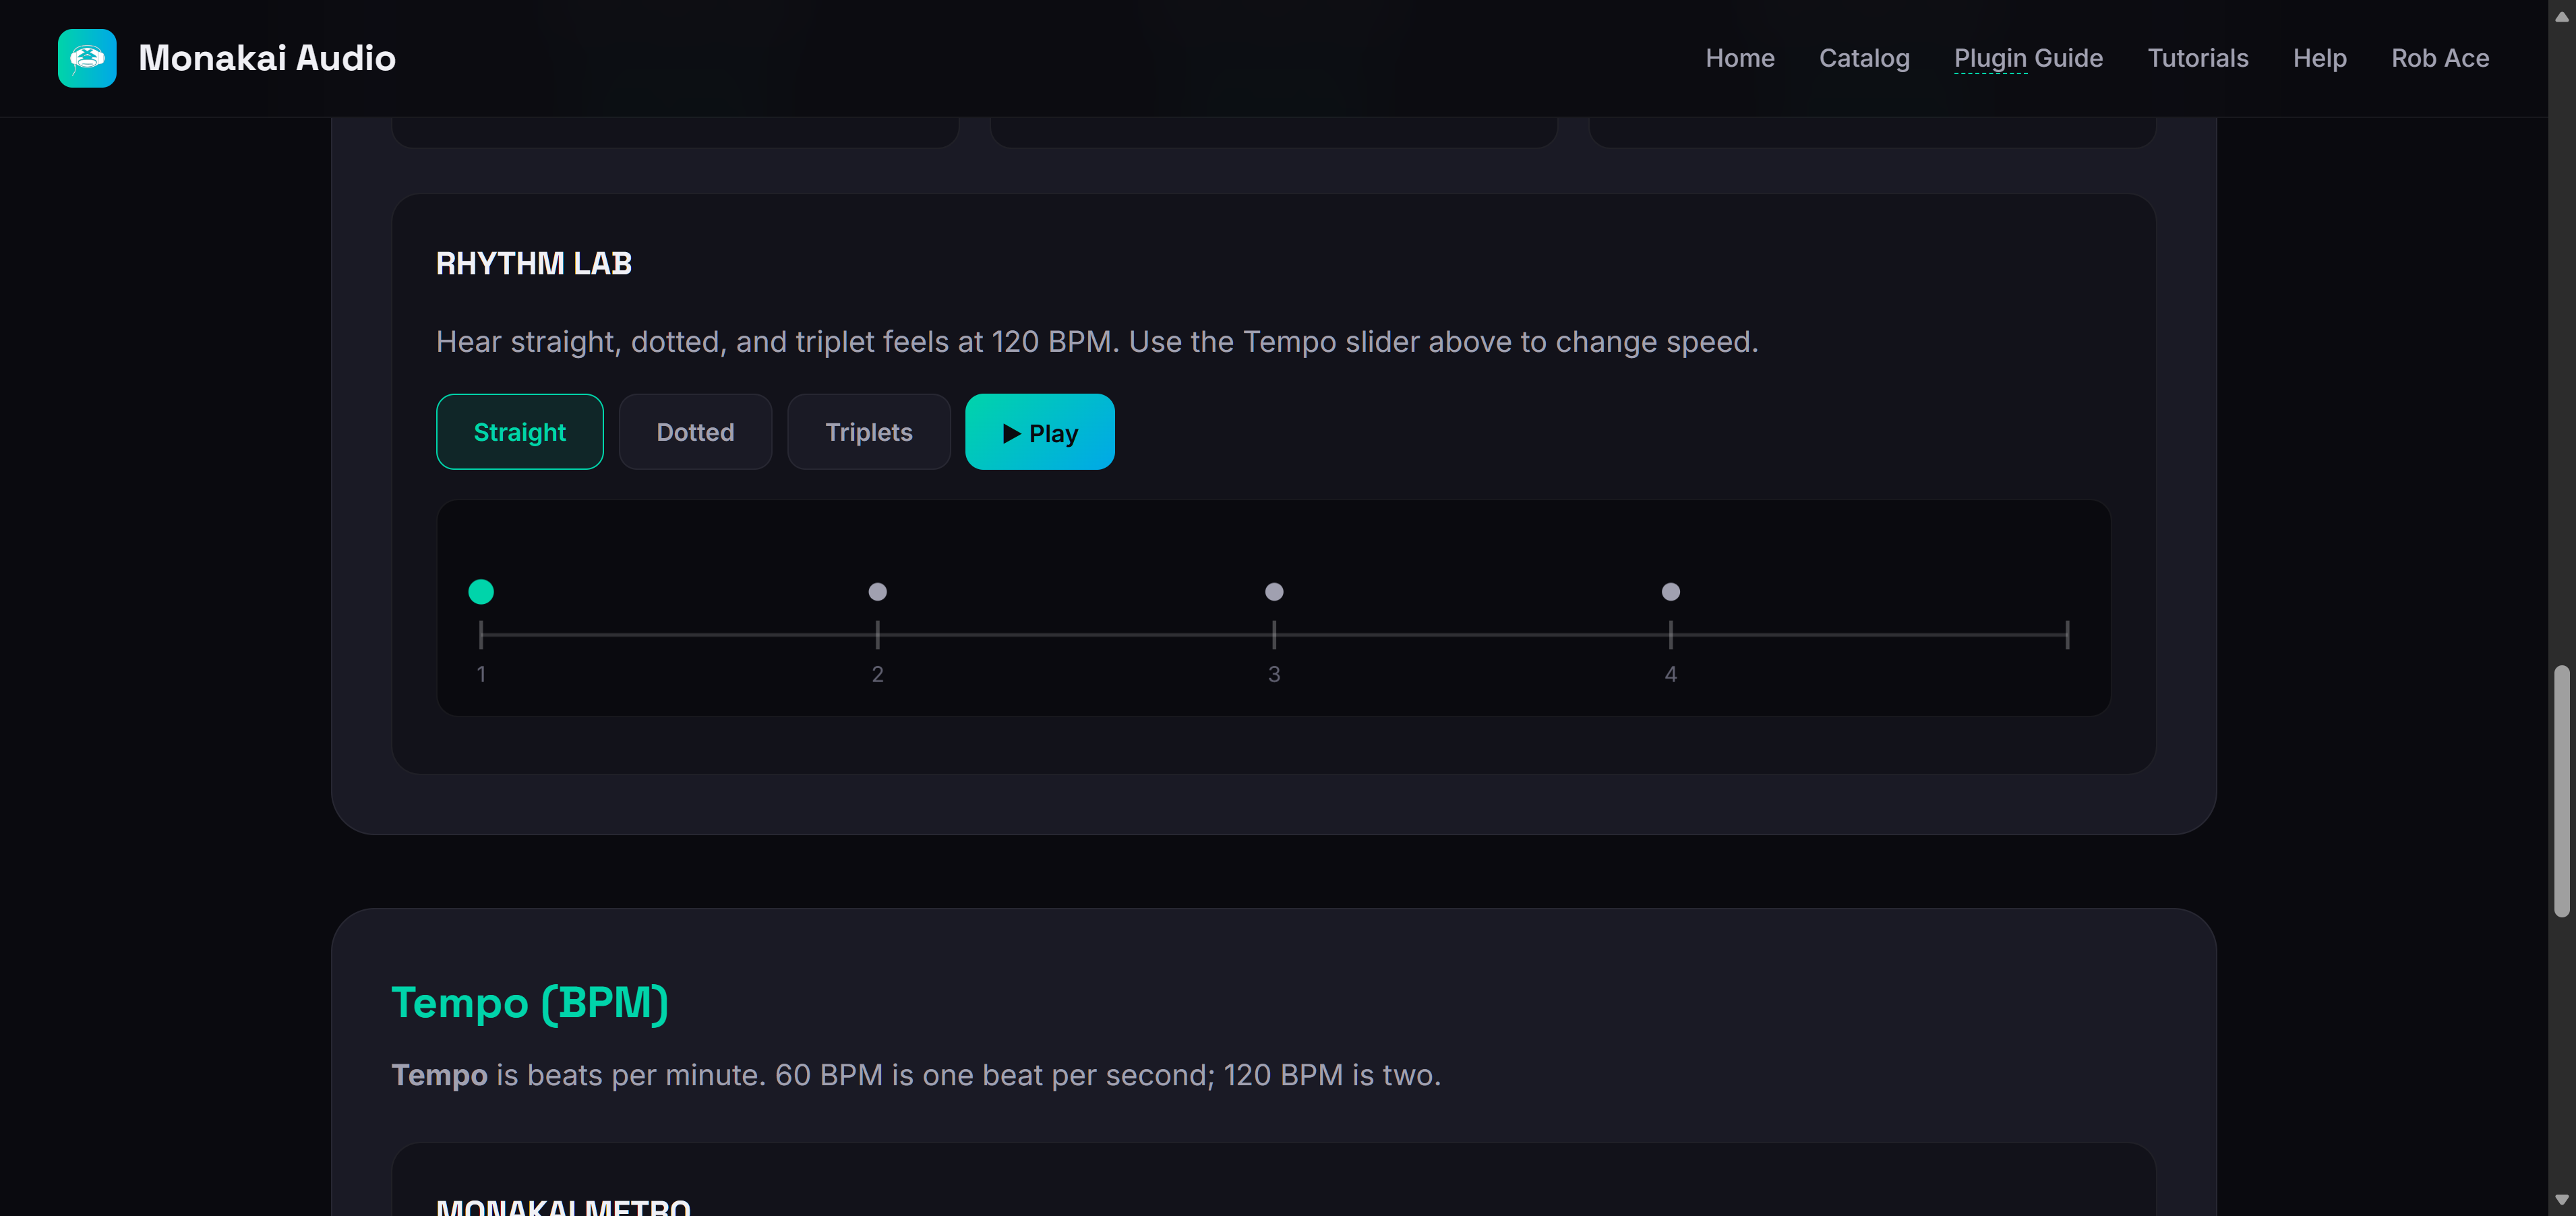Go to the Home page
Image resolution: width=2576 pixels, height=1216 pixels.
pos(1740,58)
